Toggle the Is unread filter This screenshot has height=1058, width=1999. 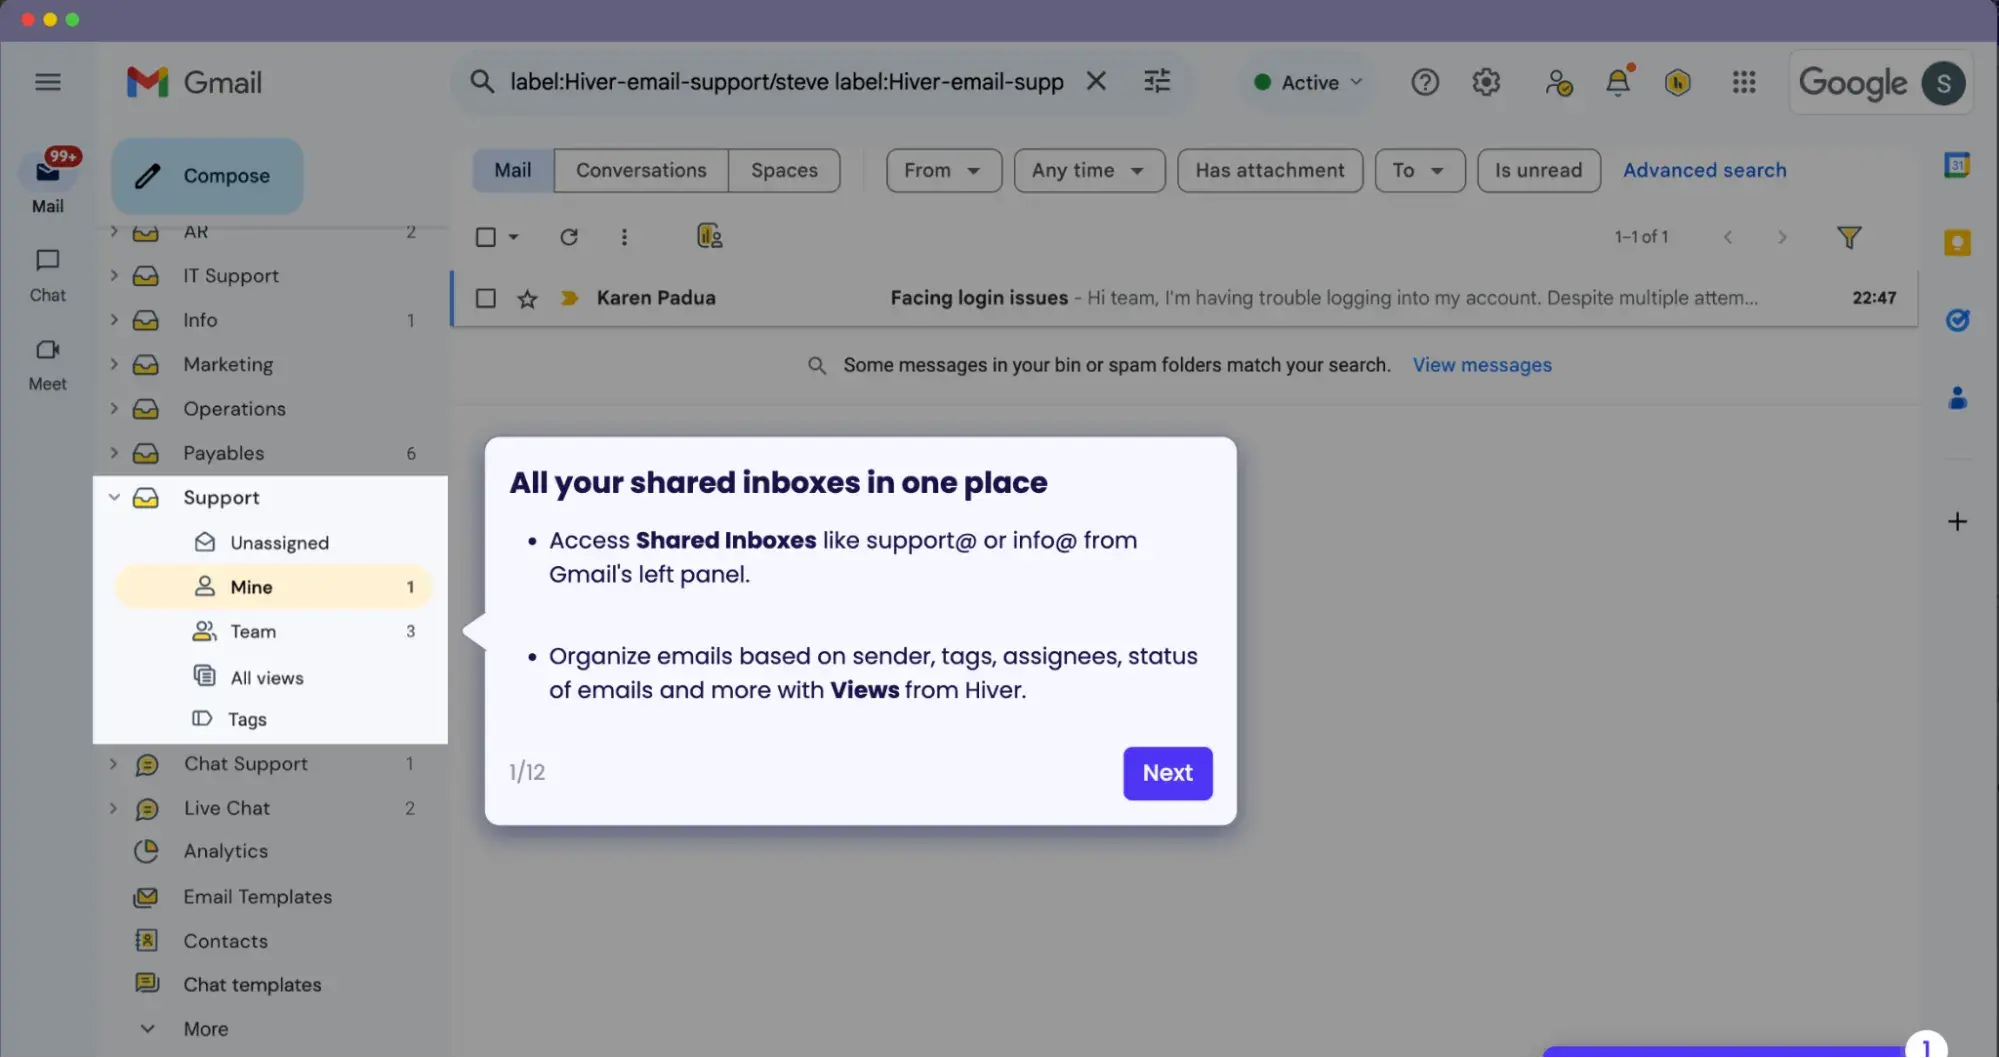(x=1538, y=170)
